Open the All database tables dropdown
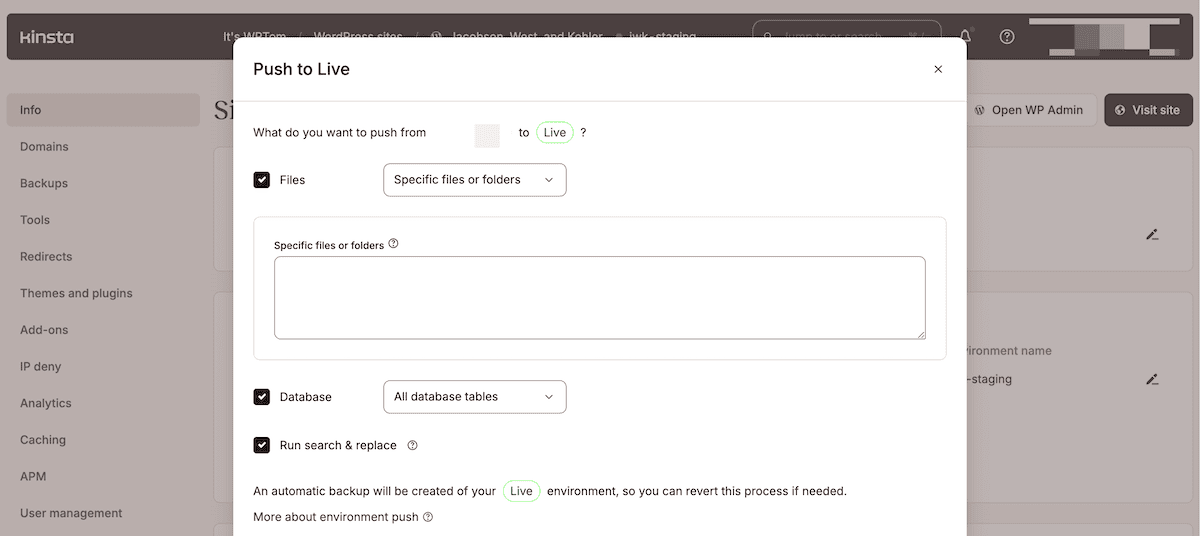 coord(475,397)
